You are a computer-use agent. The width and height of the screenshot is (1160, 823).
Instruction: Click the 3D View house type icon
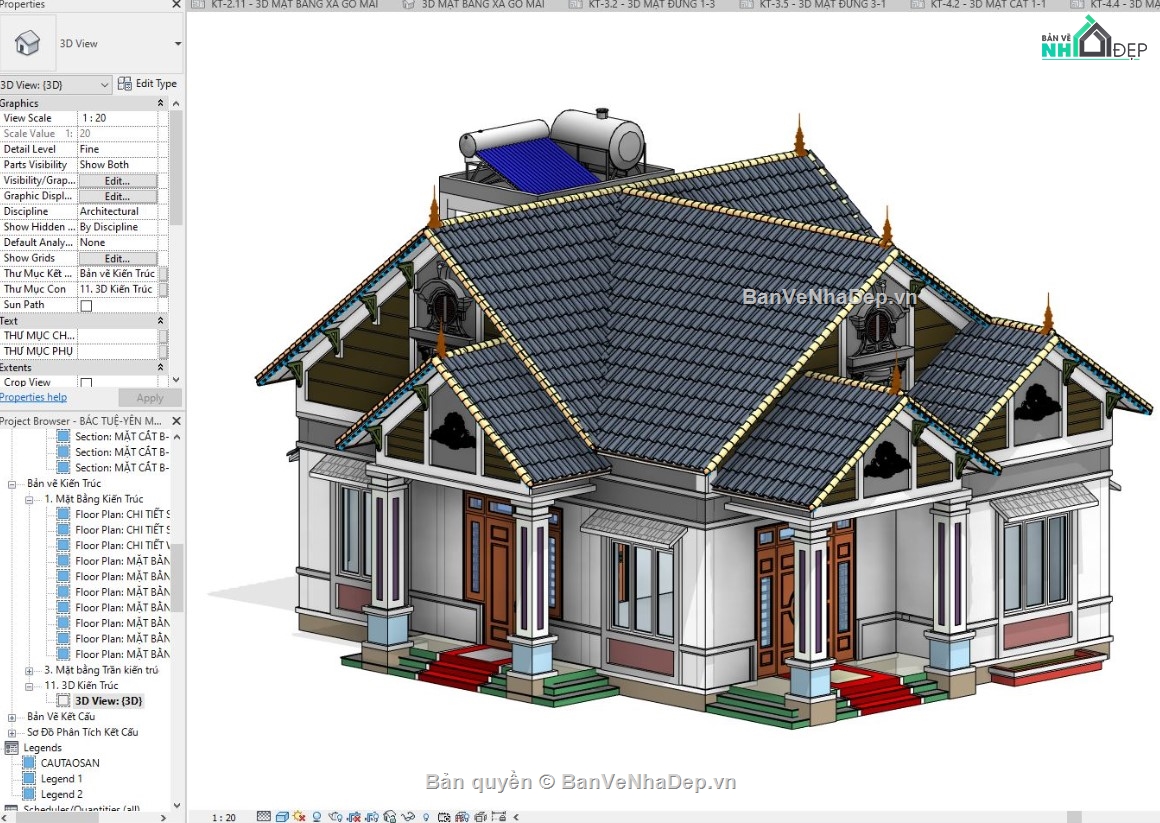click(27, 43)
